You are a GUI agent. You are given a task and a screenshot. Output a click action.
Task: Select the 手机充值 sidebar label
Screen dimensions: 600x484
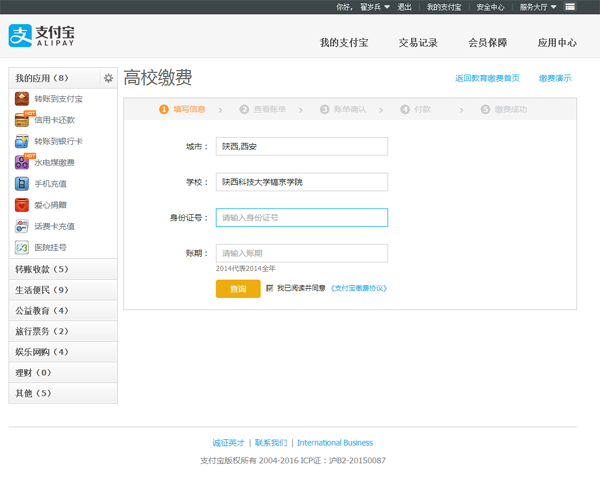(x=51, y=184)
